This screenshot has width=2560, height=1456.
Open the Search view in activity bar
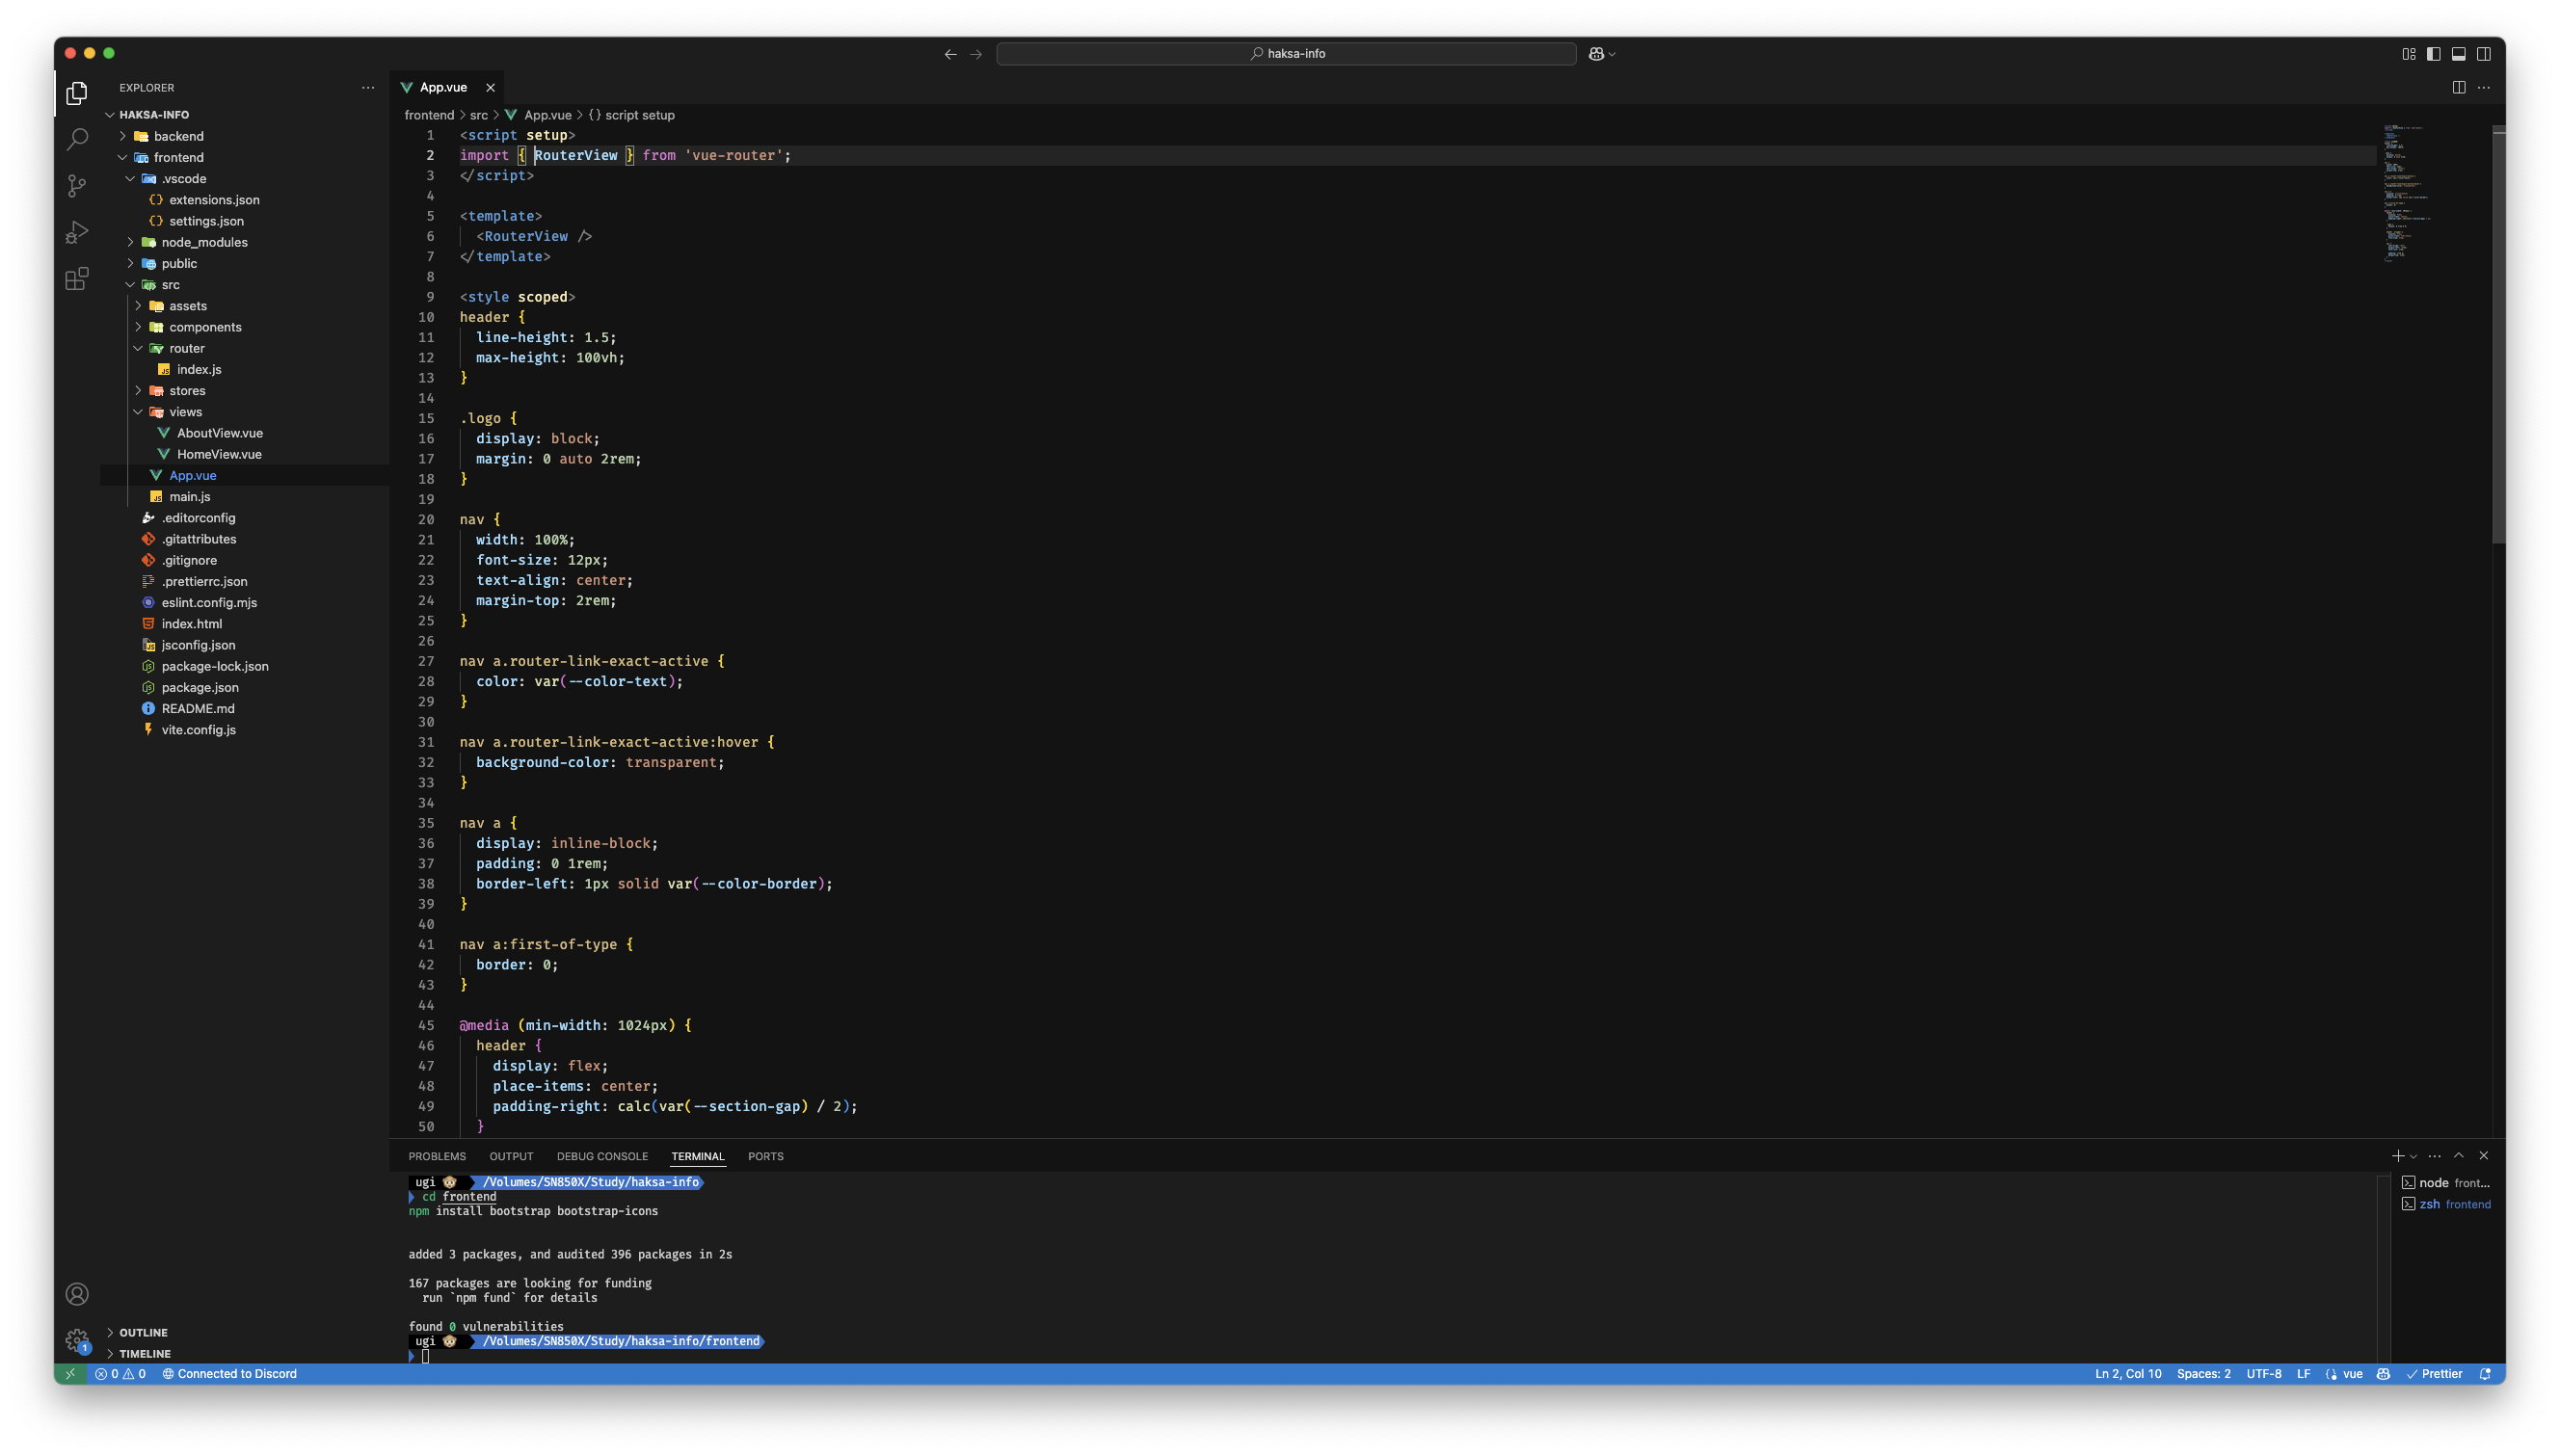coord(77,139)
